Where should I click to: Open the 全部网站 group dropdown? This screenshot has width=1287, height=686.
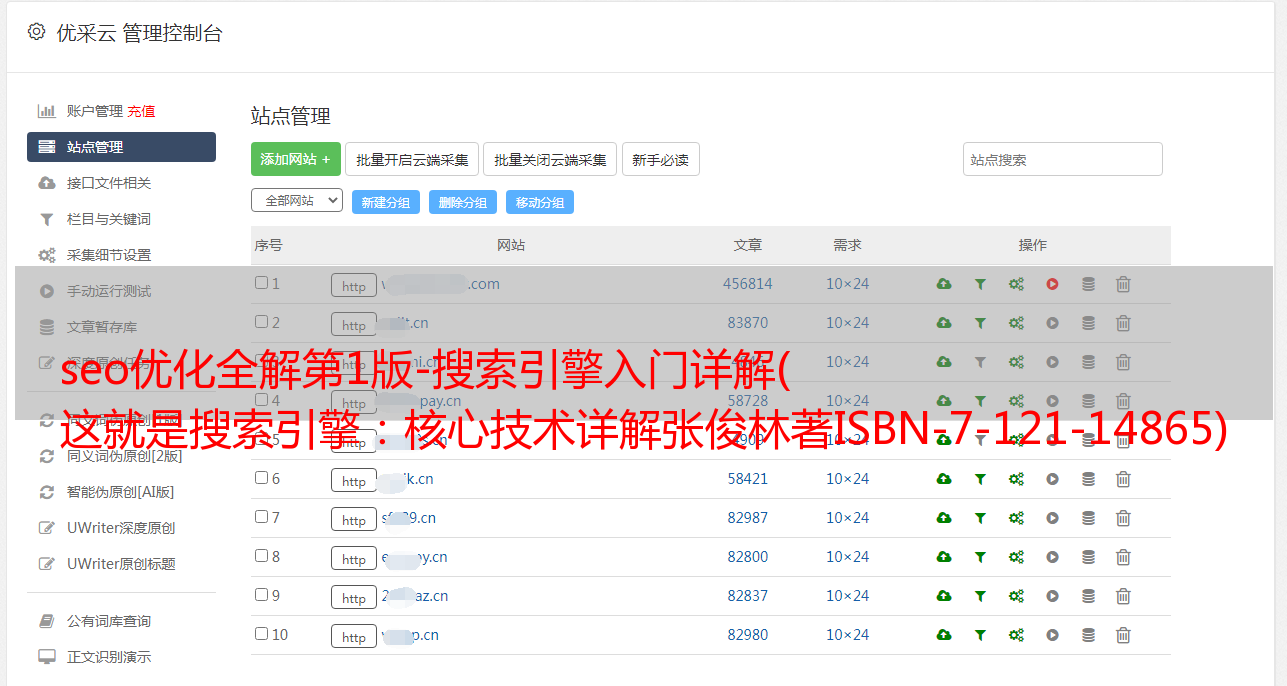(x=297, y=201)
